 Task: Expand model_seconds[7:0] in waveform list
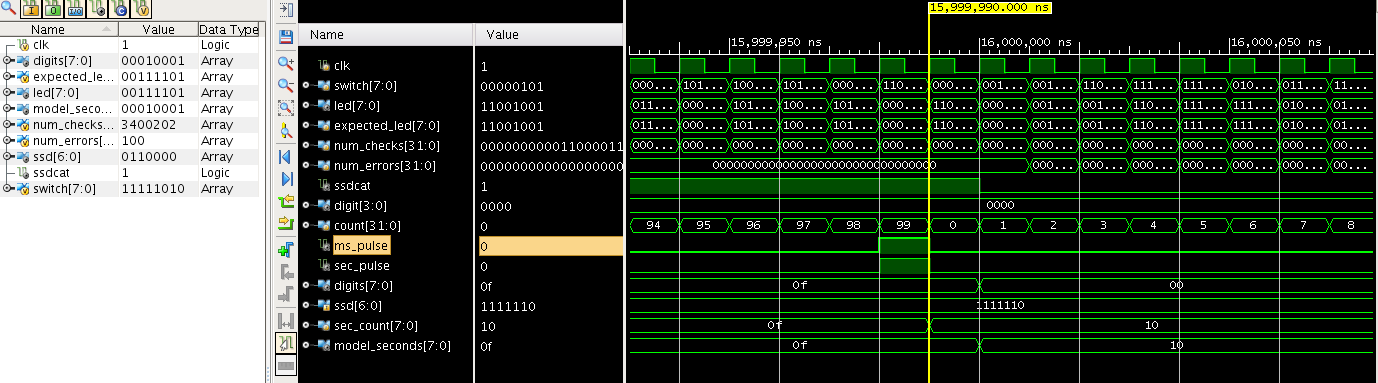(306, 346)
